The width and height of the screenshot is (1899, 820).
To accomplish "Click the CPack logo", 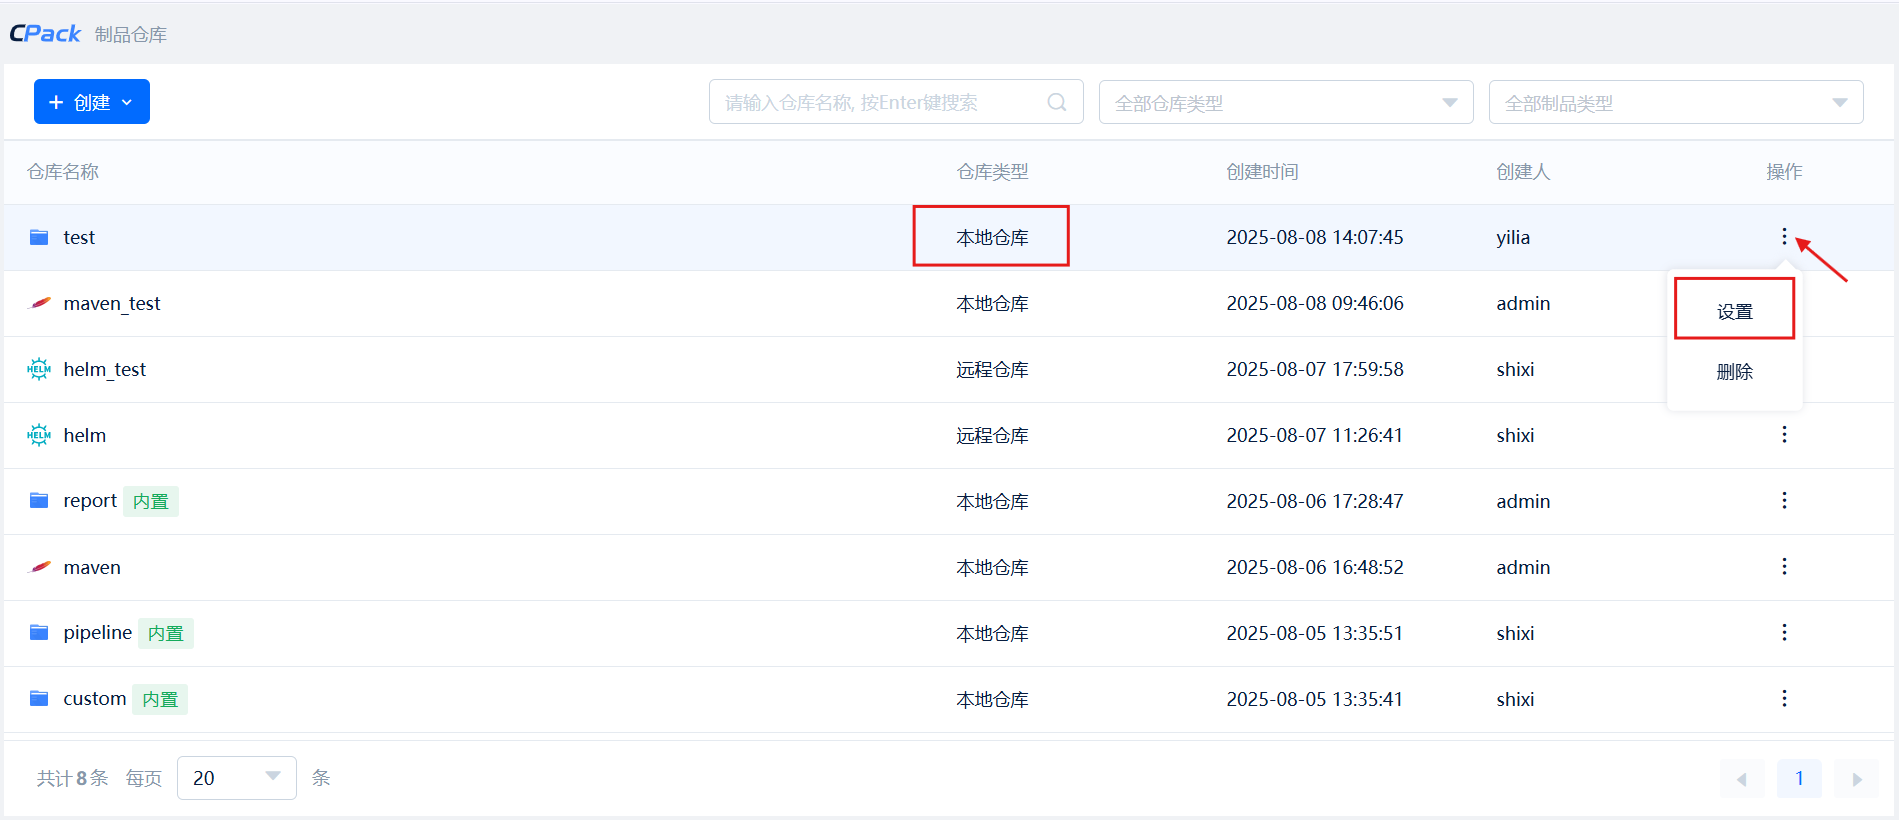I will [x=45, y=34].
